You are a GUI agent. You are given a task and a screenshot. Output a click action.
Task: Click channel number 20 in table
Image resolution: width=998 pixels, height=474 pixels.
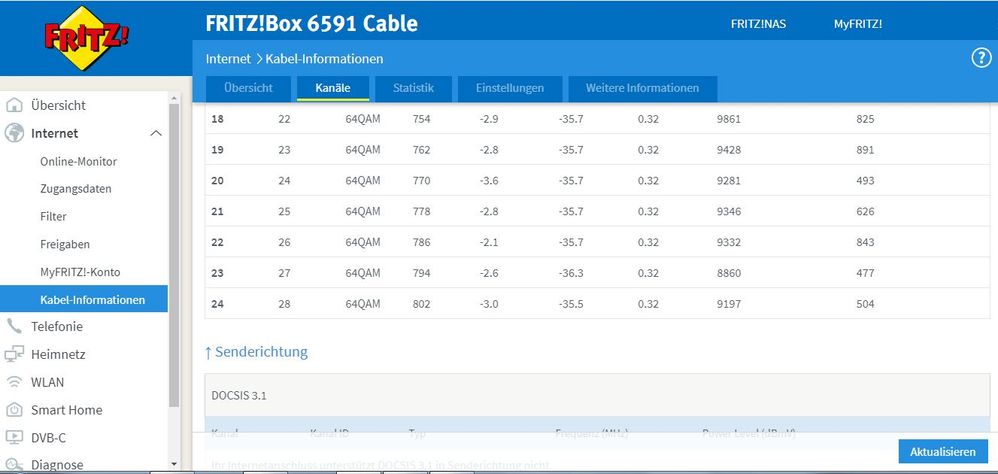[x=217, y=181]
